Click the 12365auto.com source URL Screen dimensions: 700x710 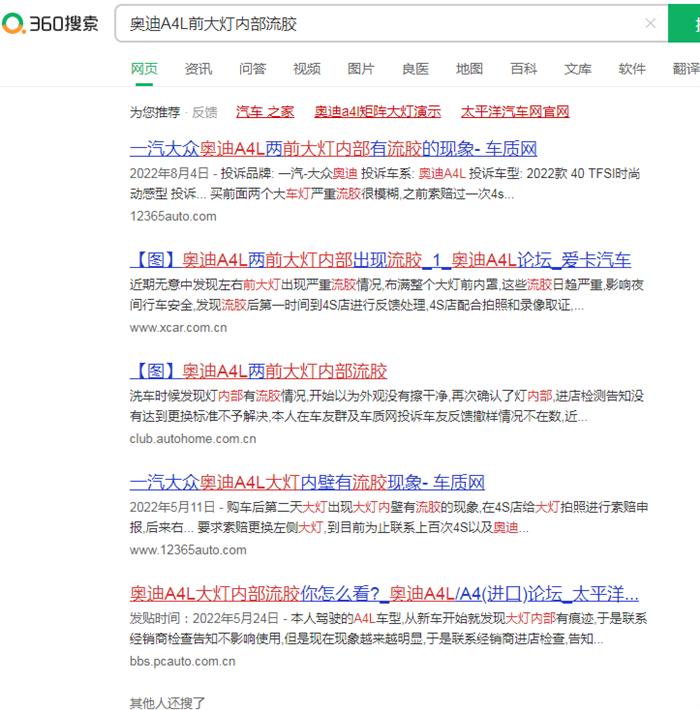(173, 216)
